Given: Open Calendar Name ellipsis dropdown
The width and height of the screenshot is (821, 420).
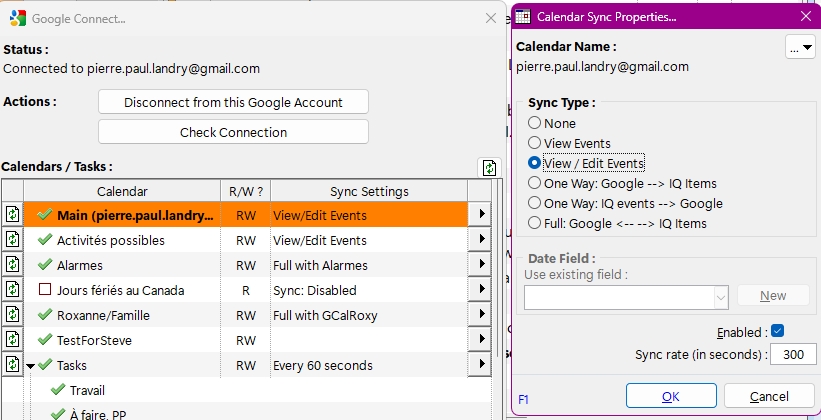Looking at the screenshot, I should click(x=801, y=48).
